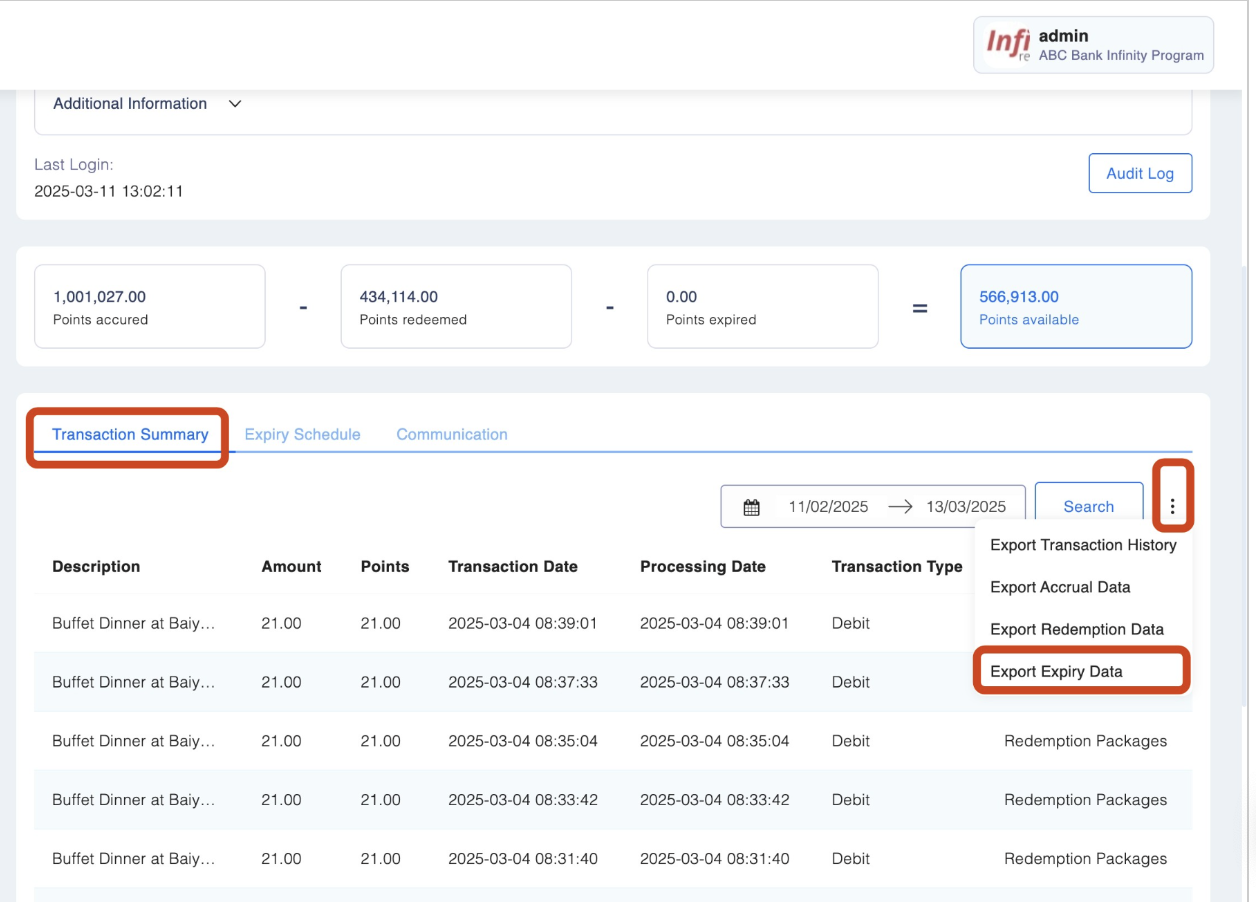This screenshot has height=902, width=1256.
Task: Open the admin profile dropdown
Action: (x=1093, y=45)
